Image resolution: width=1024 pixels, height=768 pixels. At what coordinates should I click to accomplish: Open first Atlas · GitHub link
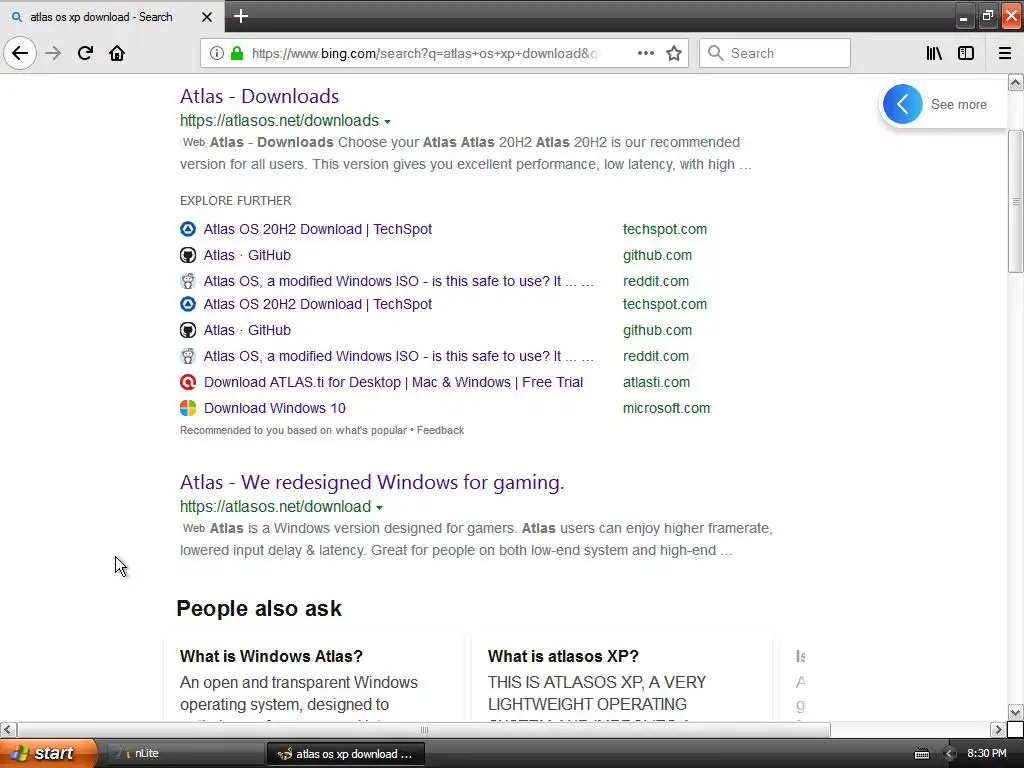[247, 255]
